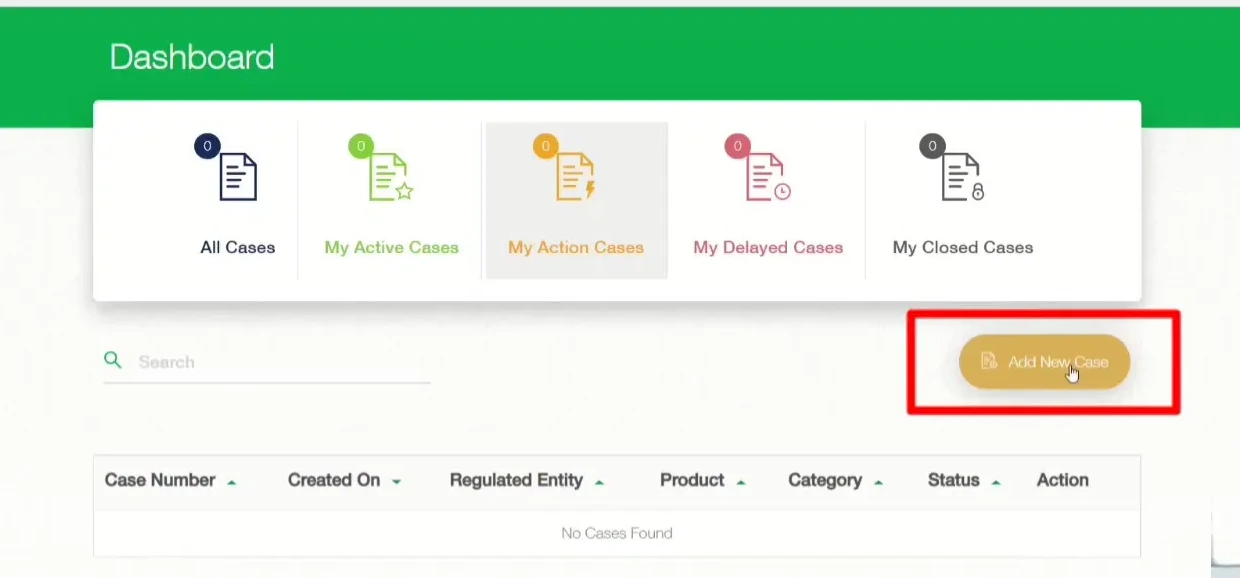Click the My Action Cases lightning document icon
The height and width of the screenshot is (578, 1240).
575,177
